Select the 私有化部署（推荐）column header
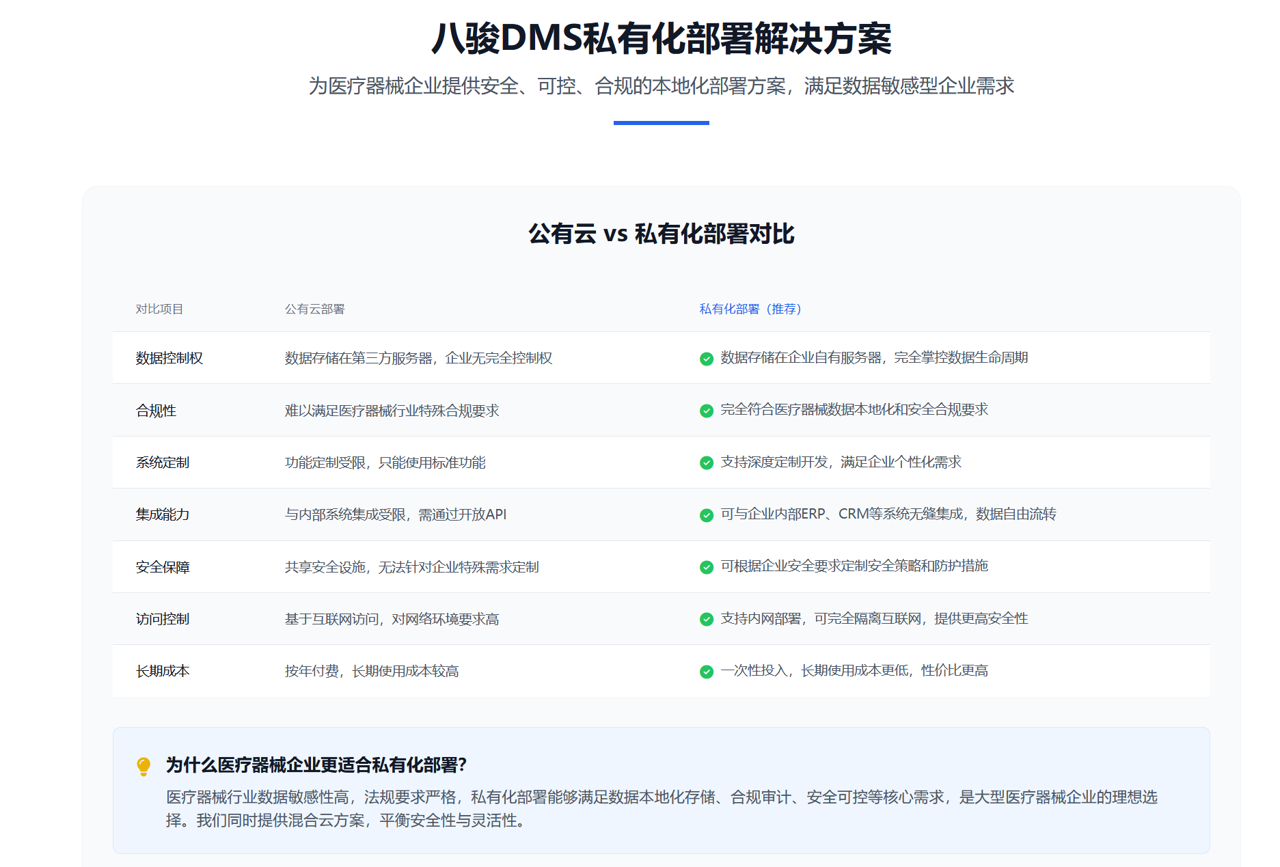This screenshot has height=867, width=1280. [753, 309]
